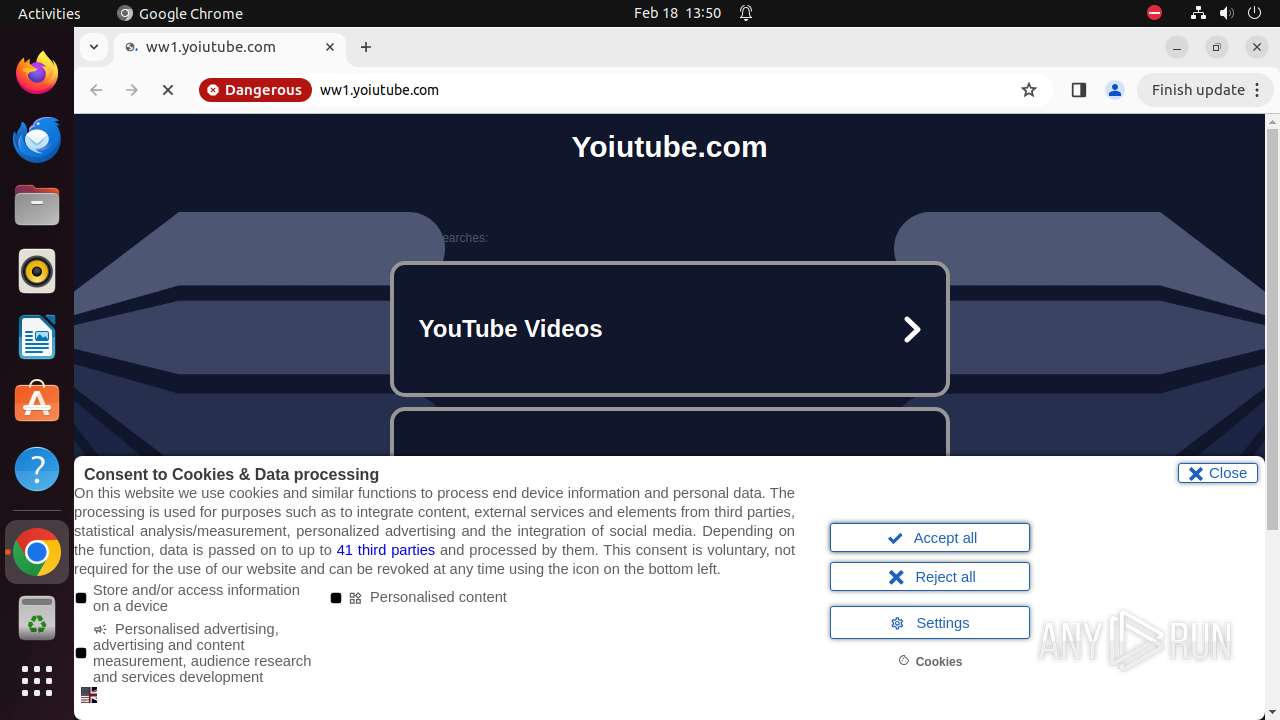Viewport: 1280px width, 720px height.
Task: Open the Files manager in dock
Action: pyautogui.click(x=37, y=205)
